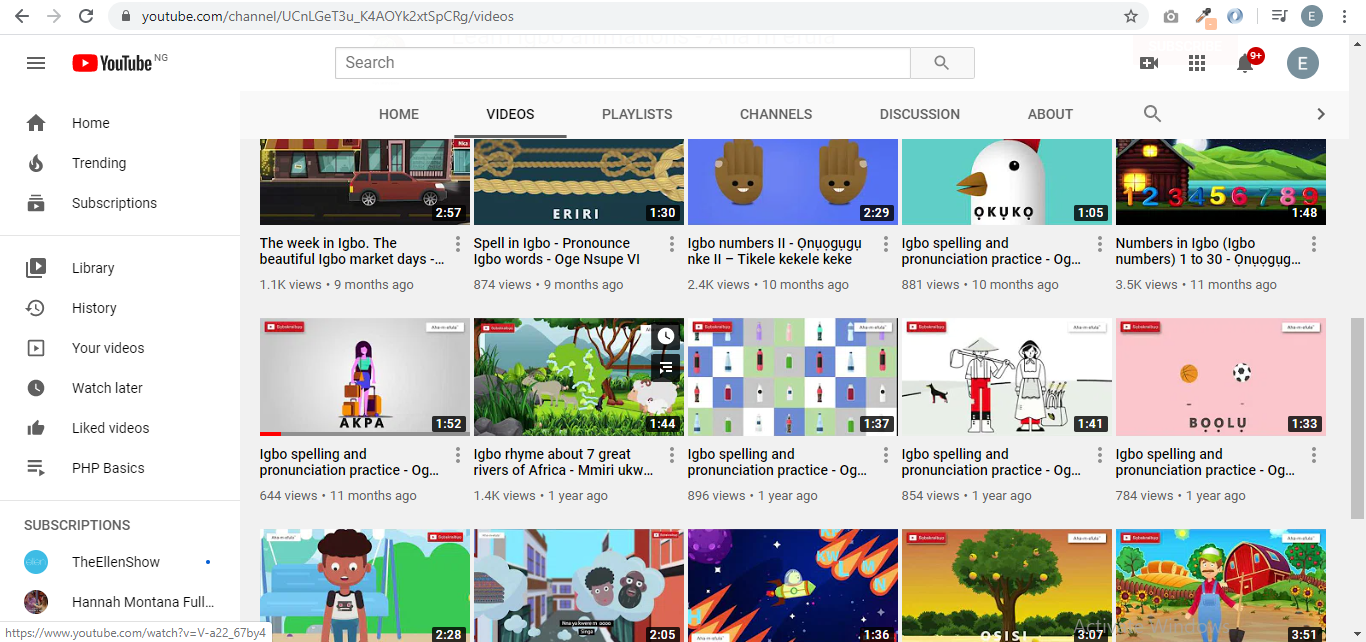
Task: Bookmark this page with star icon
Action: 1131,16
